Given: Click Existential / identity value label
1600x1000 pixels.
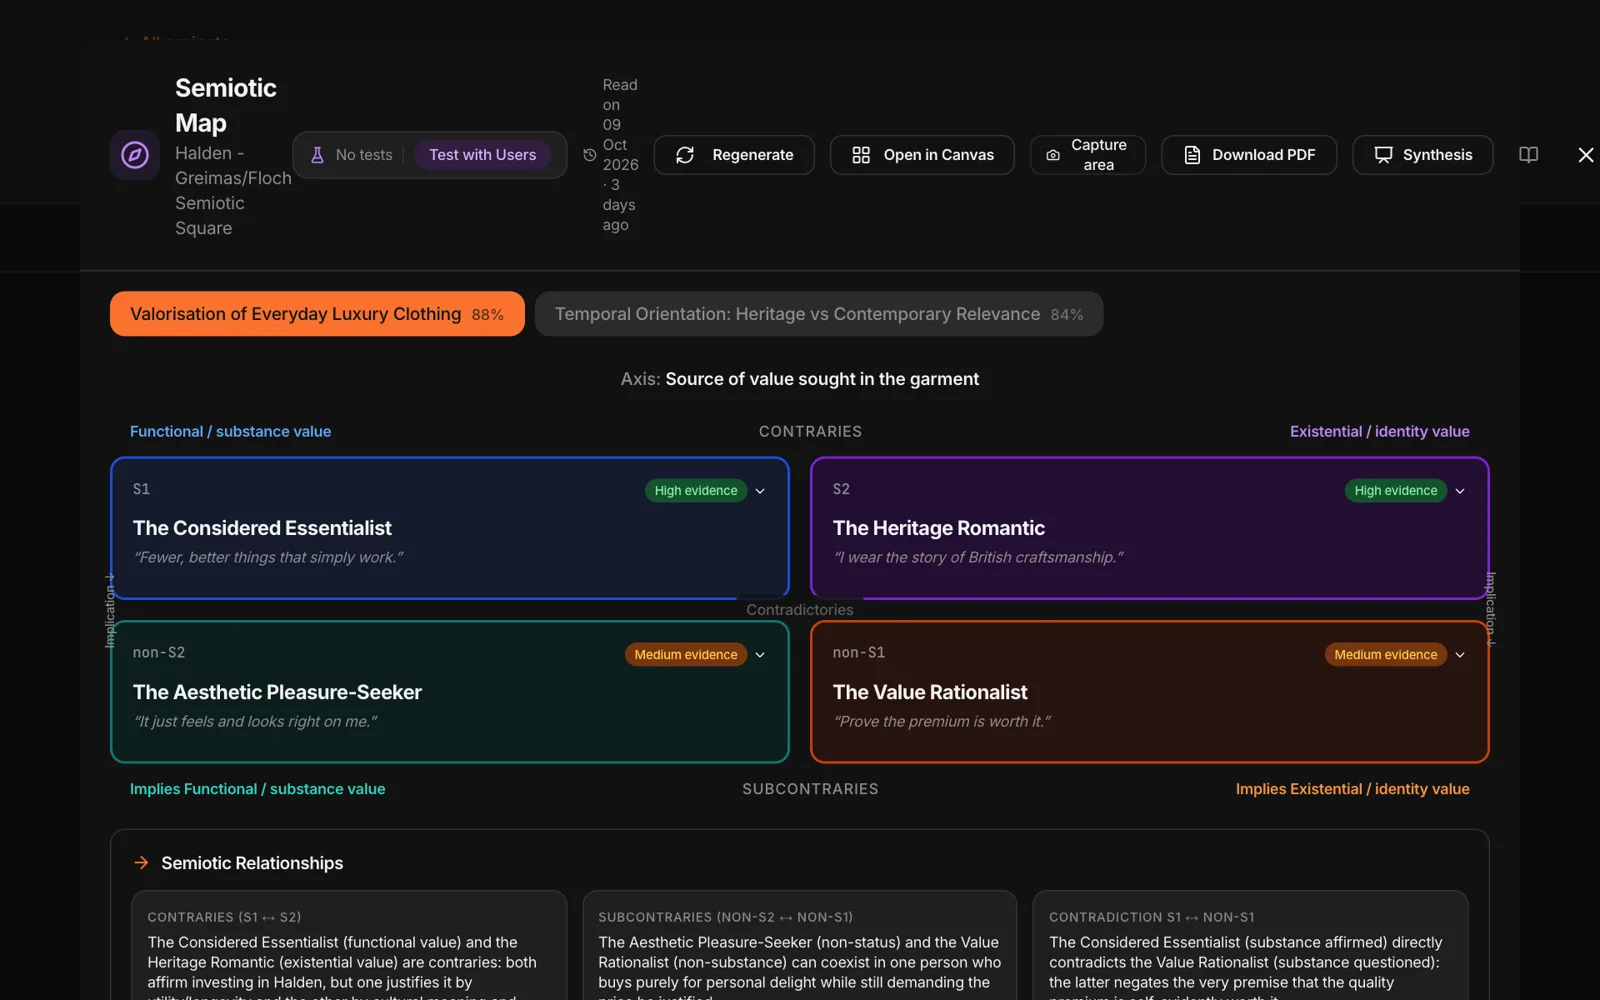Looking at the screenshot, I should (1380, 431).
